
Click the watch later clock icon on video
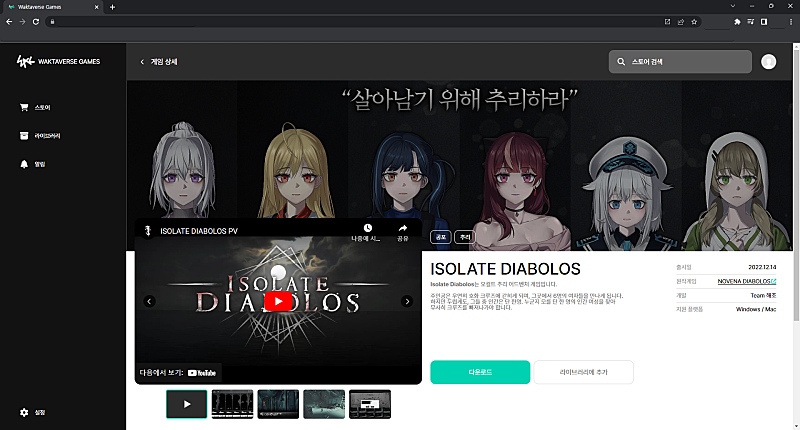point(367,228)
